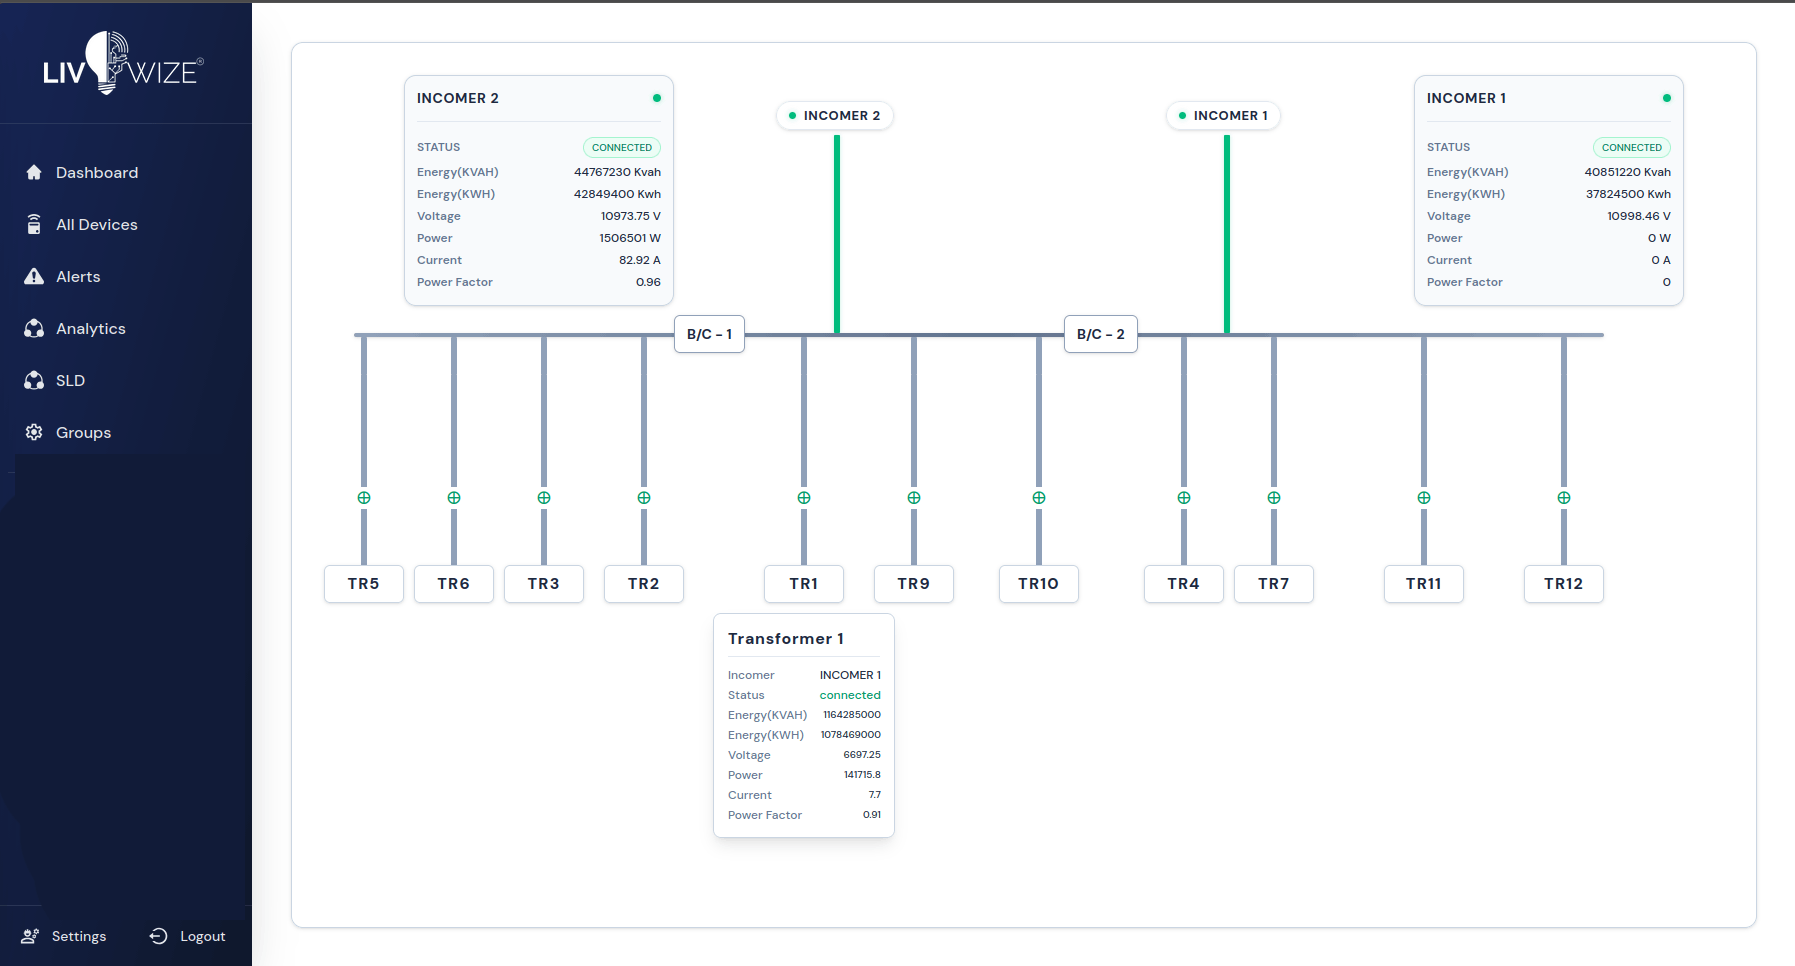The width and height of the screenshot is (1795, 966).
Task: Select the TR7 transformer box
Action: point(1274,584)
